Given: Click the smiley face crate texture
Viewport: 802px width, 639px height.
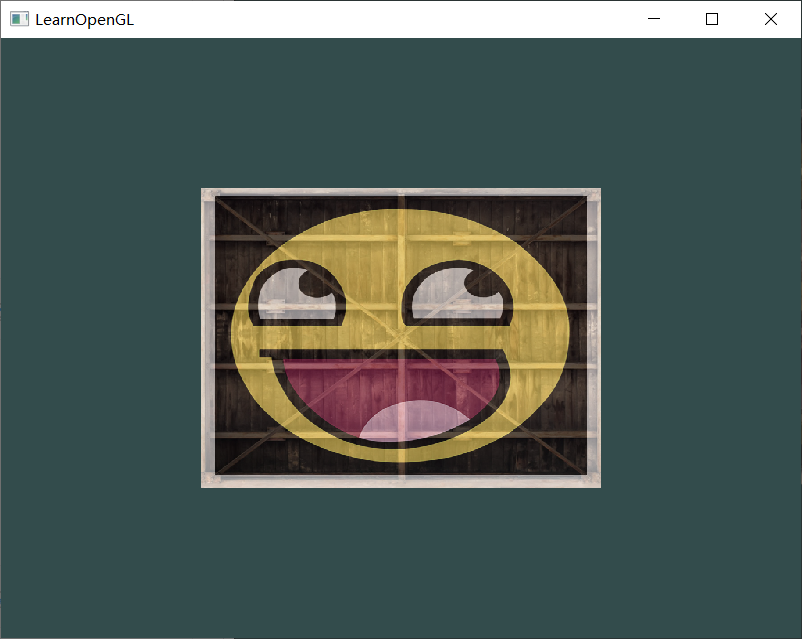Looking at the screenshot, I should click(x=401, y=338).
